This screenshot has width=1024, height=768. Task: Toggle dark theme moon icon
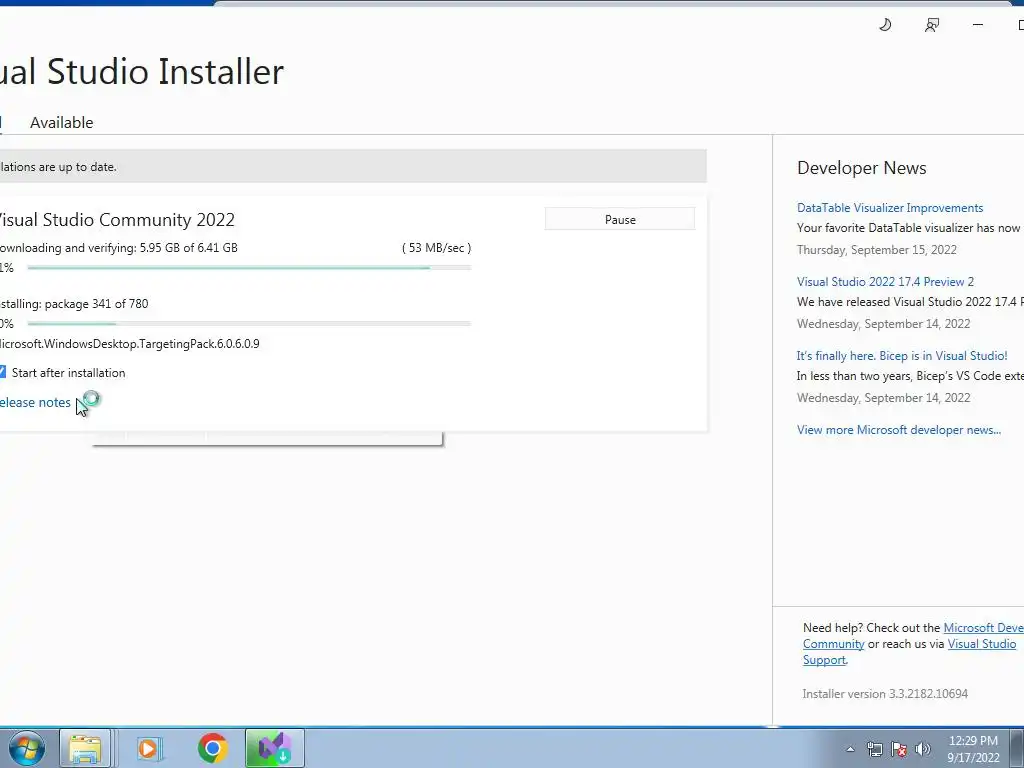pyautogui.click(x=885, y=25)
